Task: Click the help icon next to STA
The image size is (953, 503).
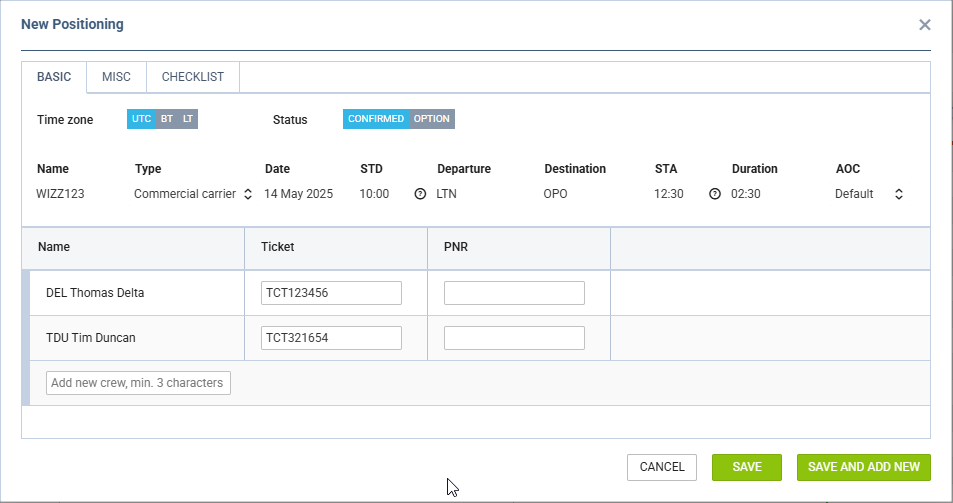Action: click(715, 194)
